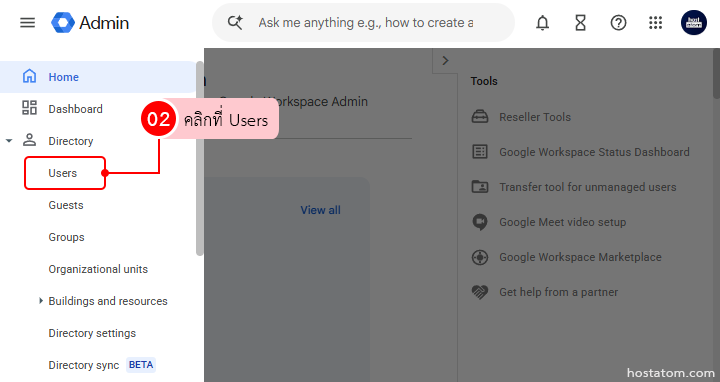Screen dimensions: 720x382
Task: Click the Home house icon
Action: pos(29,76)
